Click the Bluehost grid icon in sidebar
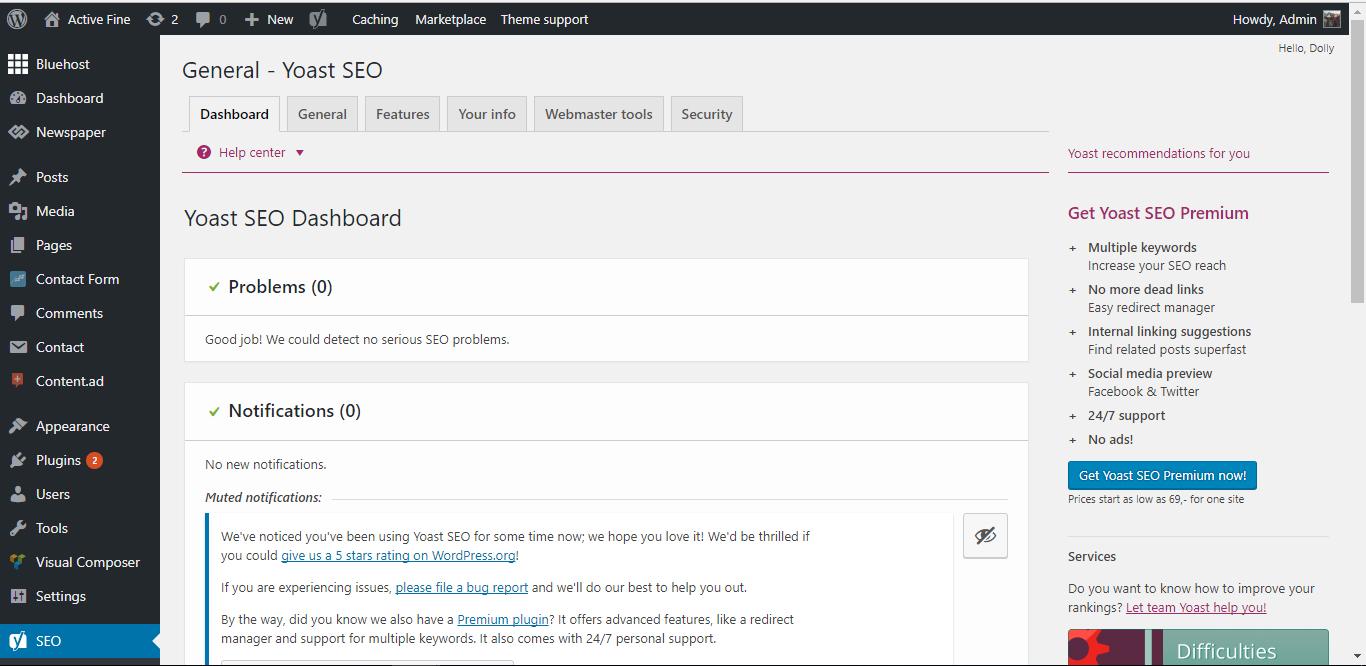The width and height of the screenshot is (1366, 666). tap(17, 64)
